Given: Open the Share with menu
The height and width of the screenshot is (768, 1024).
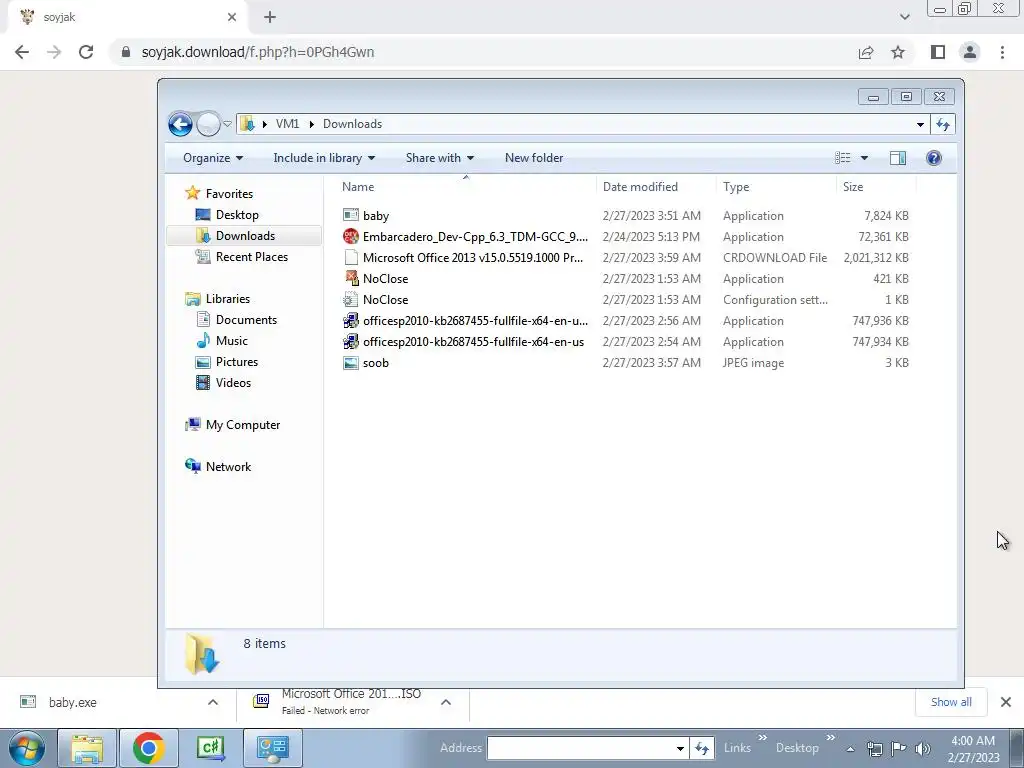Looking at the screenshot, I should [440, 158].
